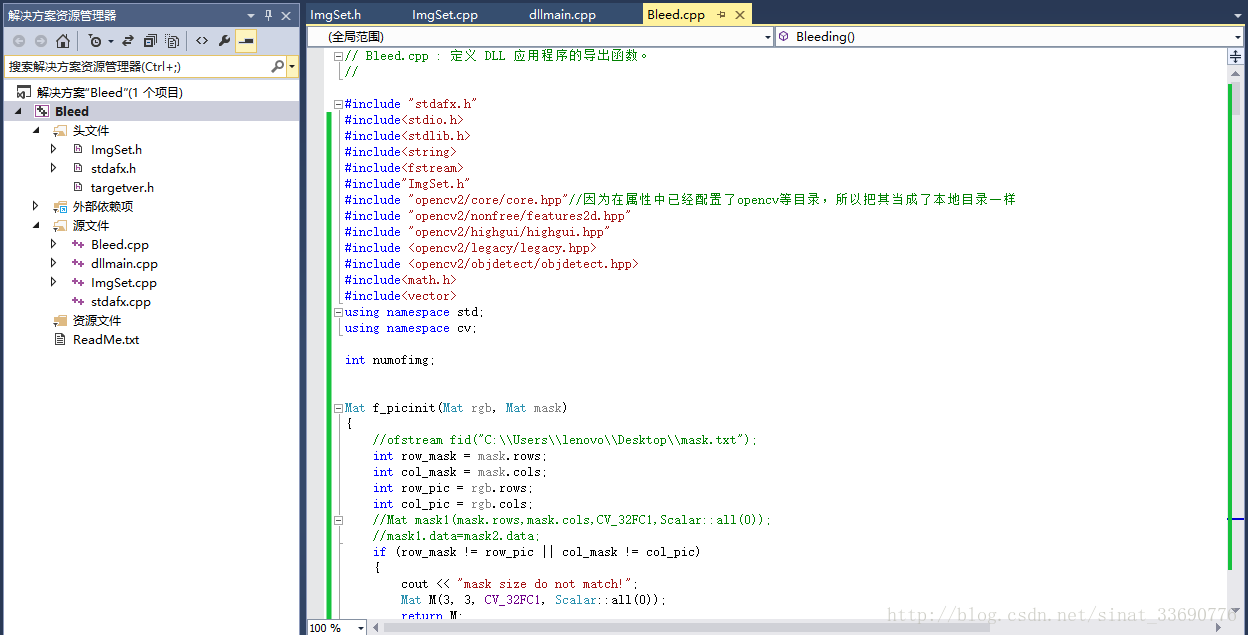Close the Solution Explorer panel
1248x635 pixels.
click(286, 15)
